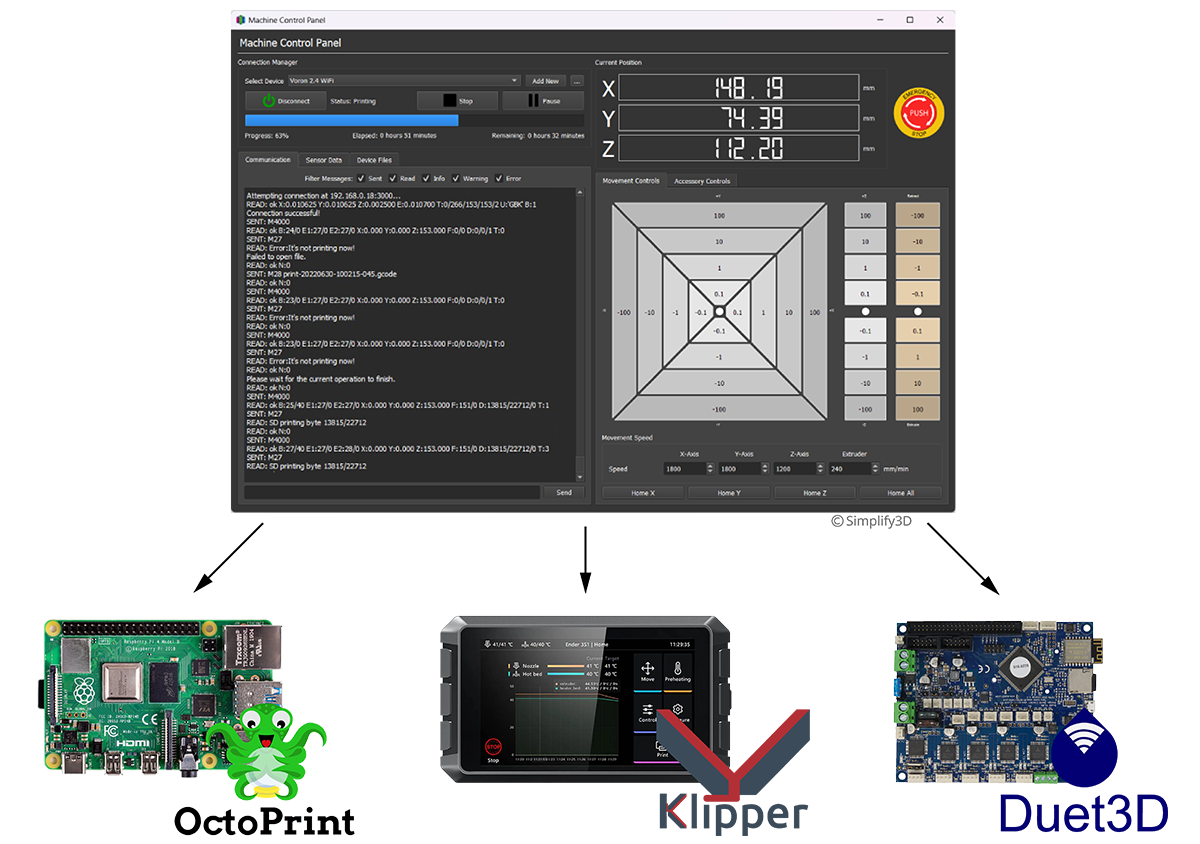Image resolution: width=1200 pixels, height=844 pixels.
Task: Jog -X by 100 mm
Action: (624, 312)
